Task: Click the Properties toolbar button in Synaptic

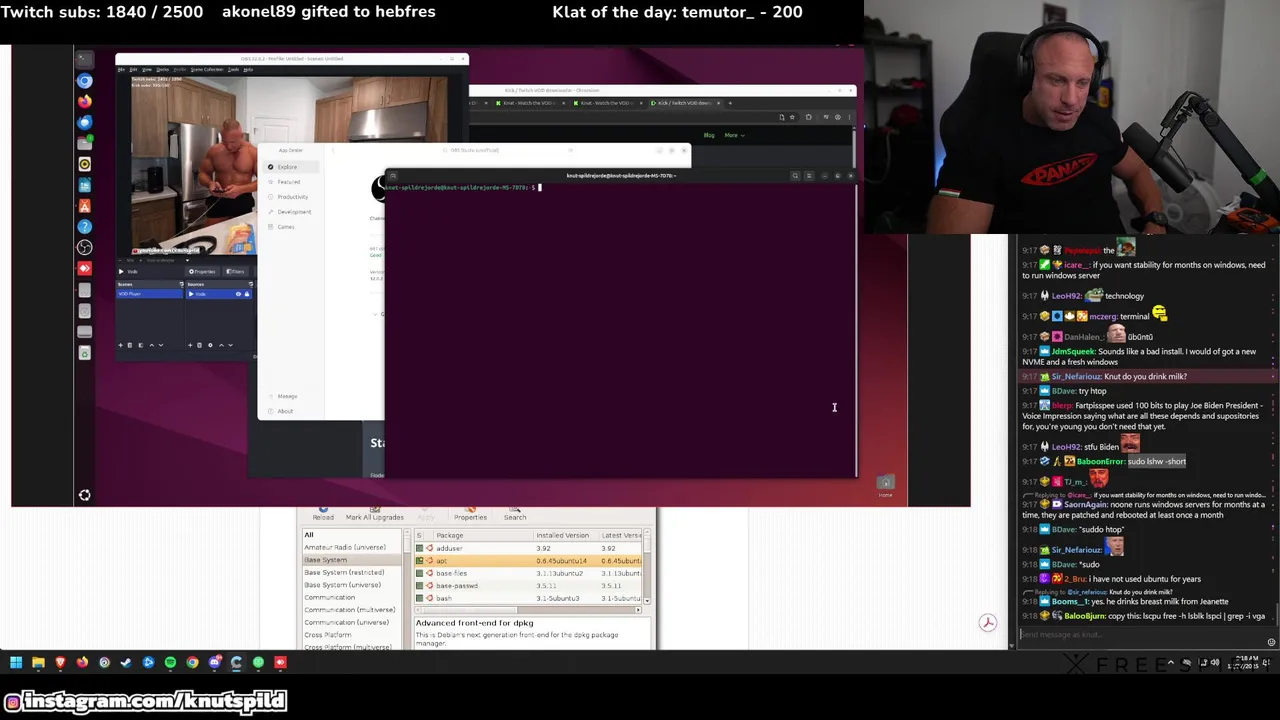Action: click(470, 514)
